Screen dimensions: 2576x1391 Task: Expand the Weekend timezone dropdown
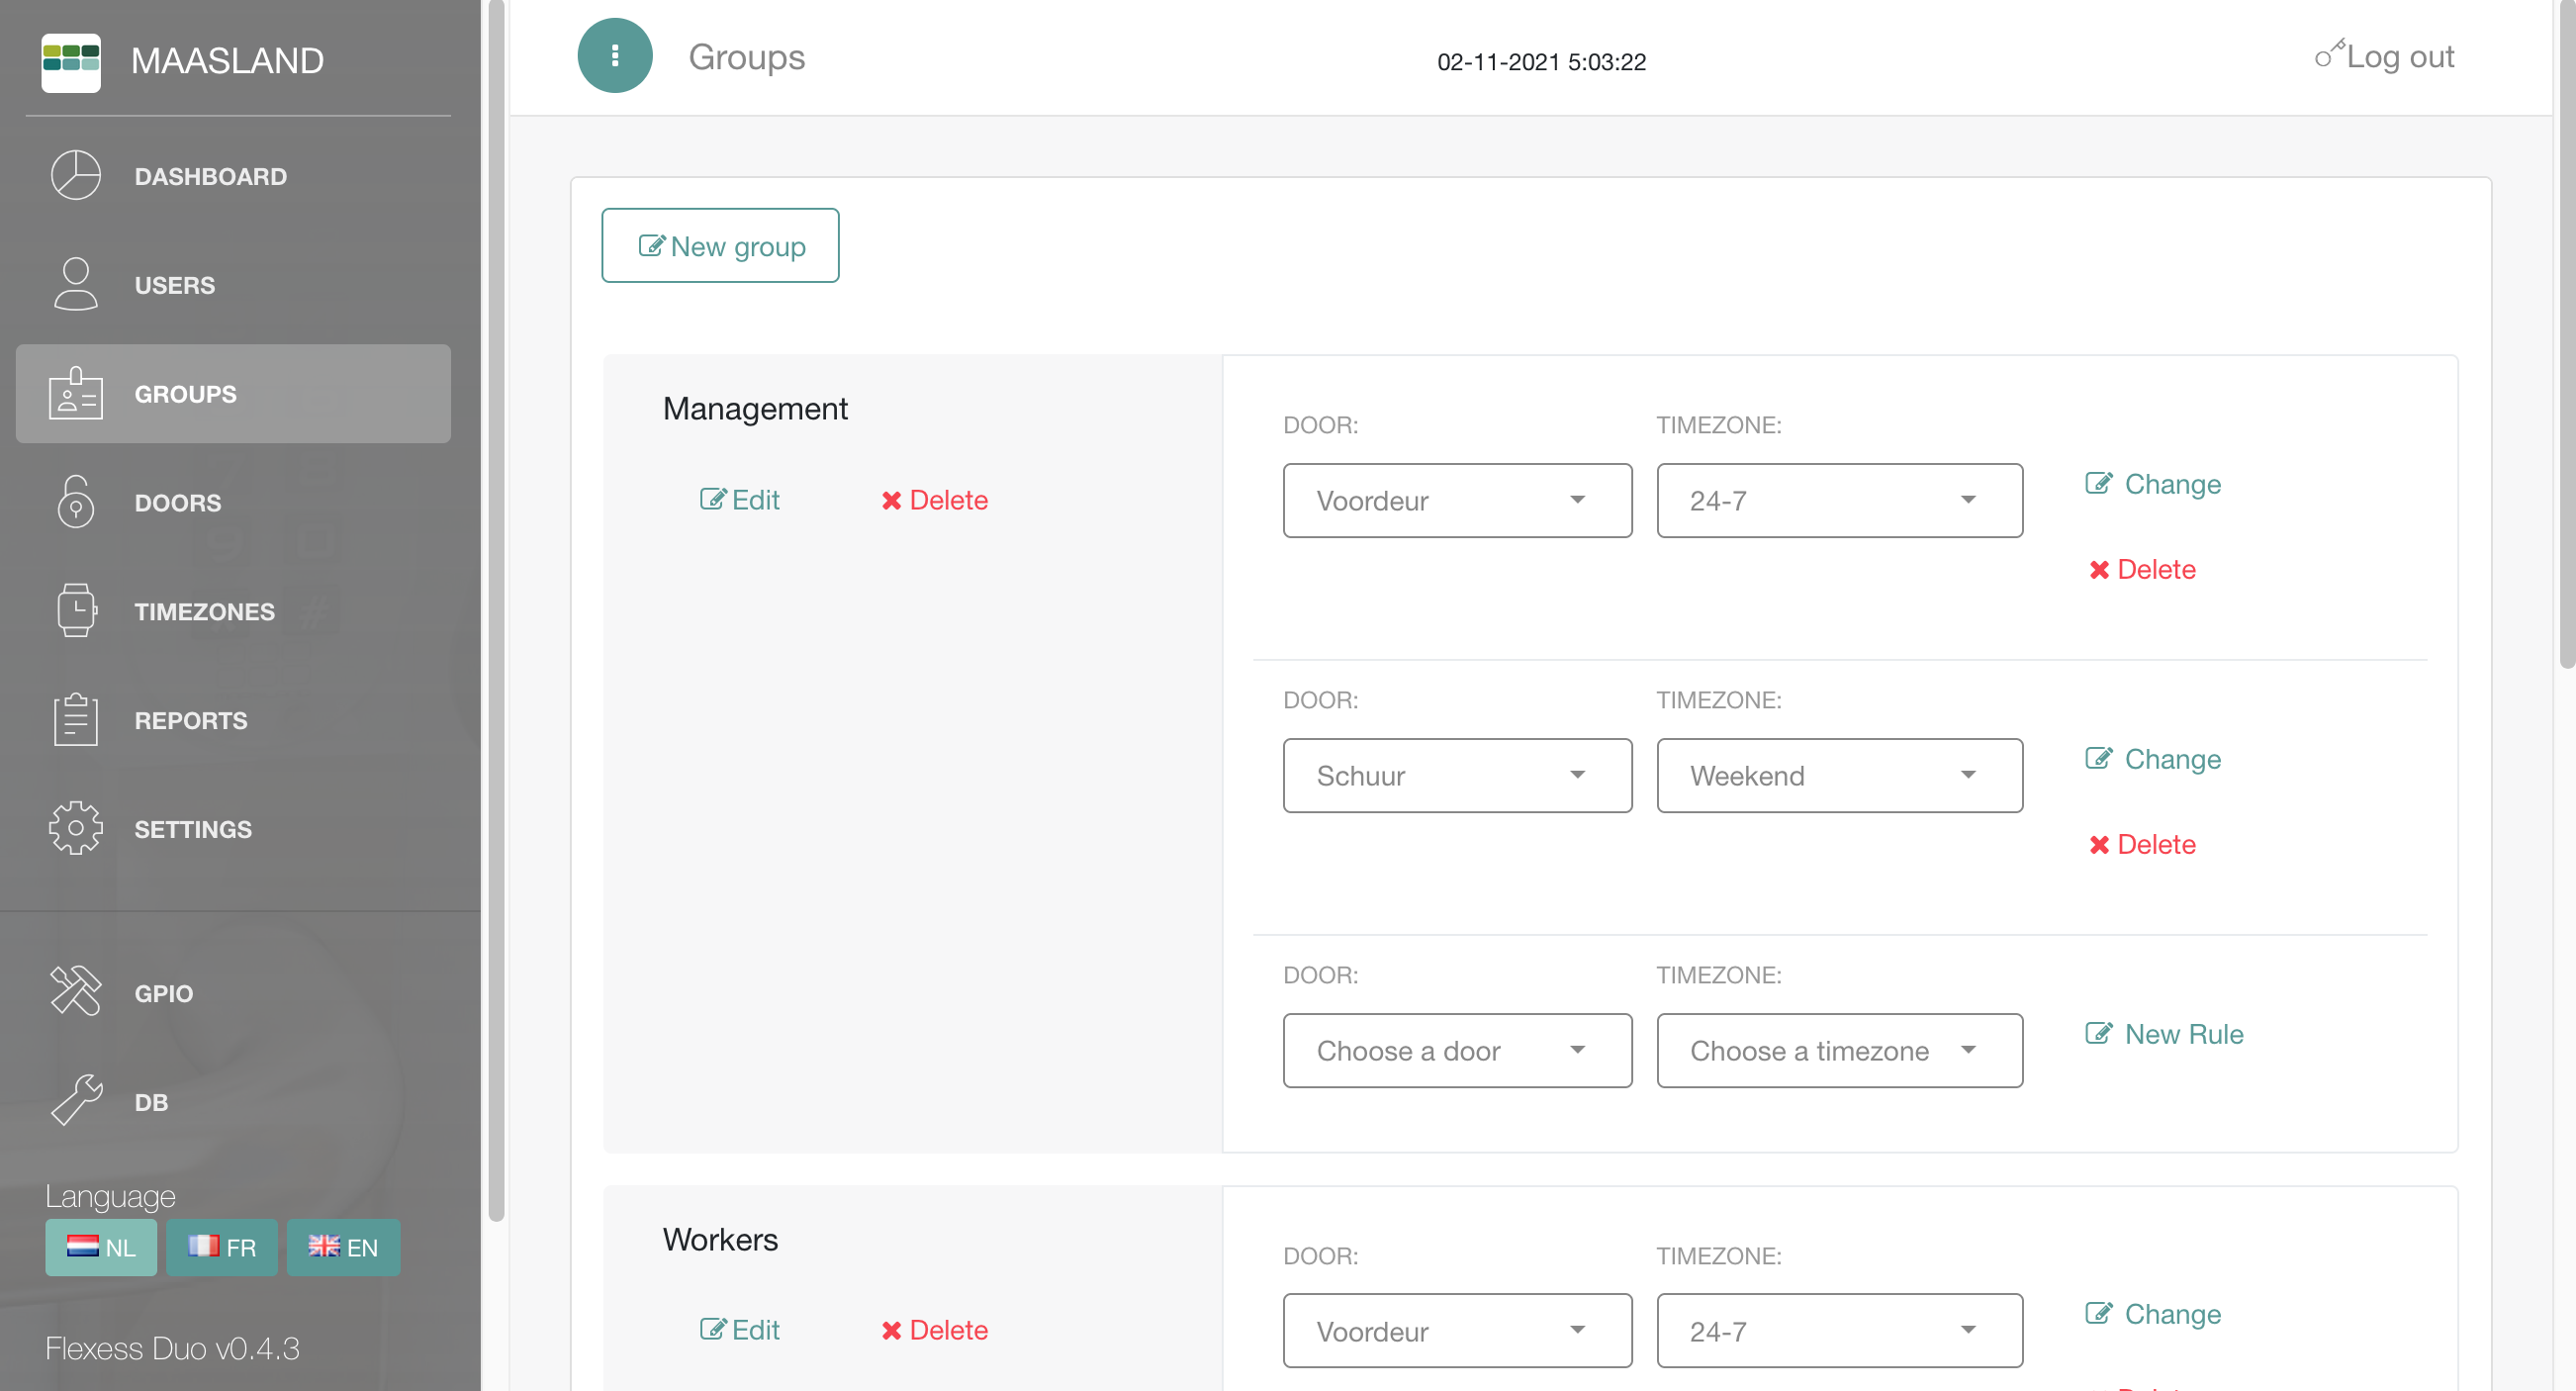(x=1839, y=776)
